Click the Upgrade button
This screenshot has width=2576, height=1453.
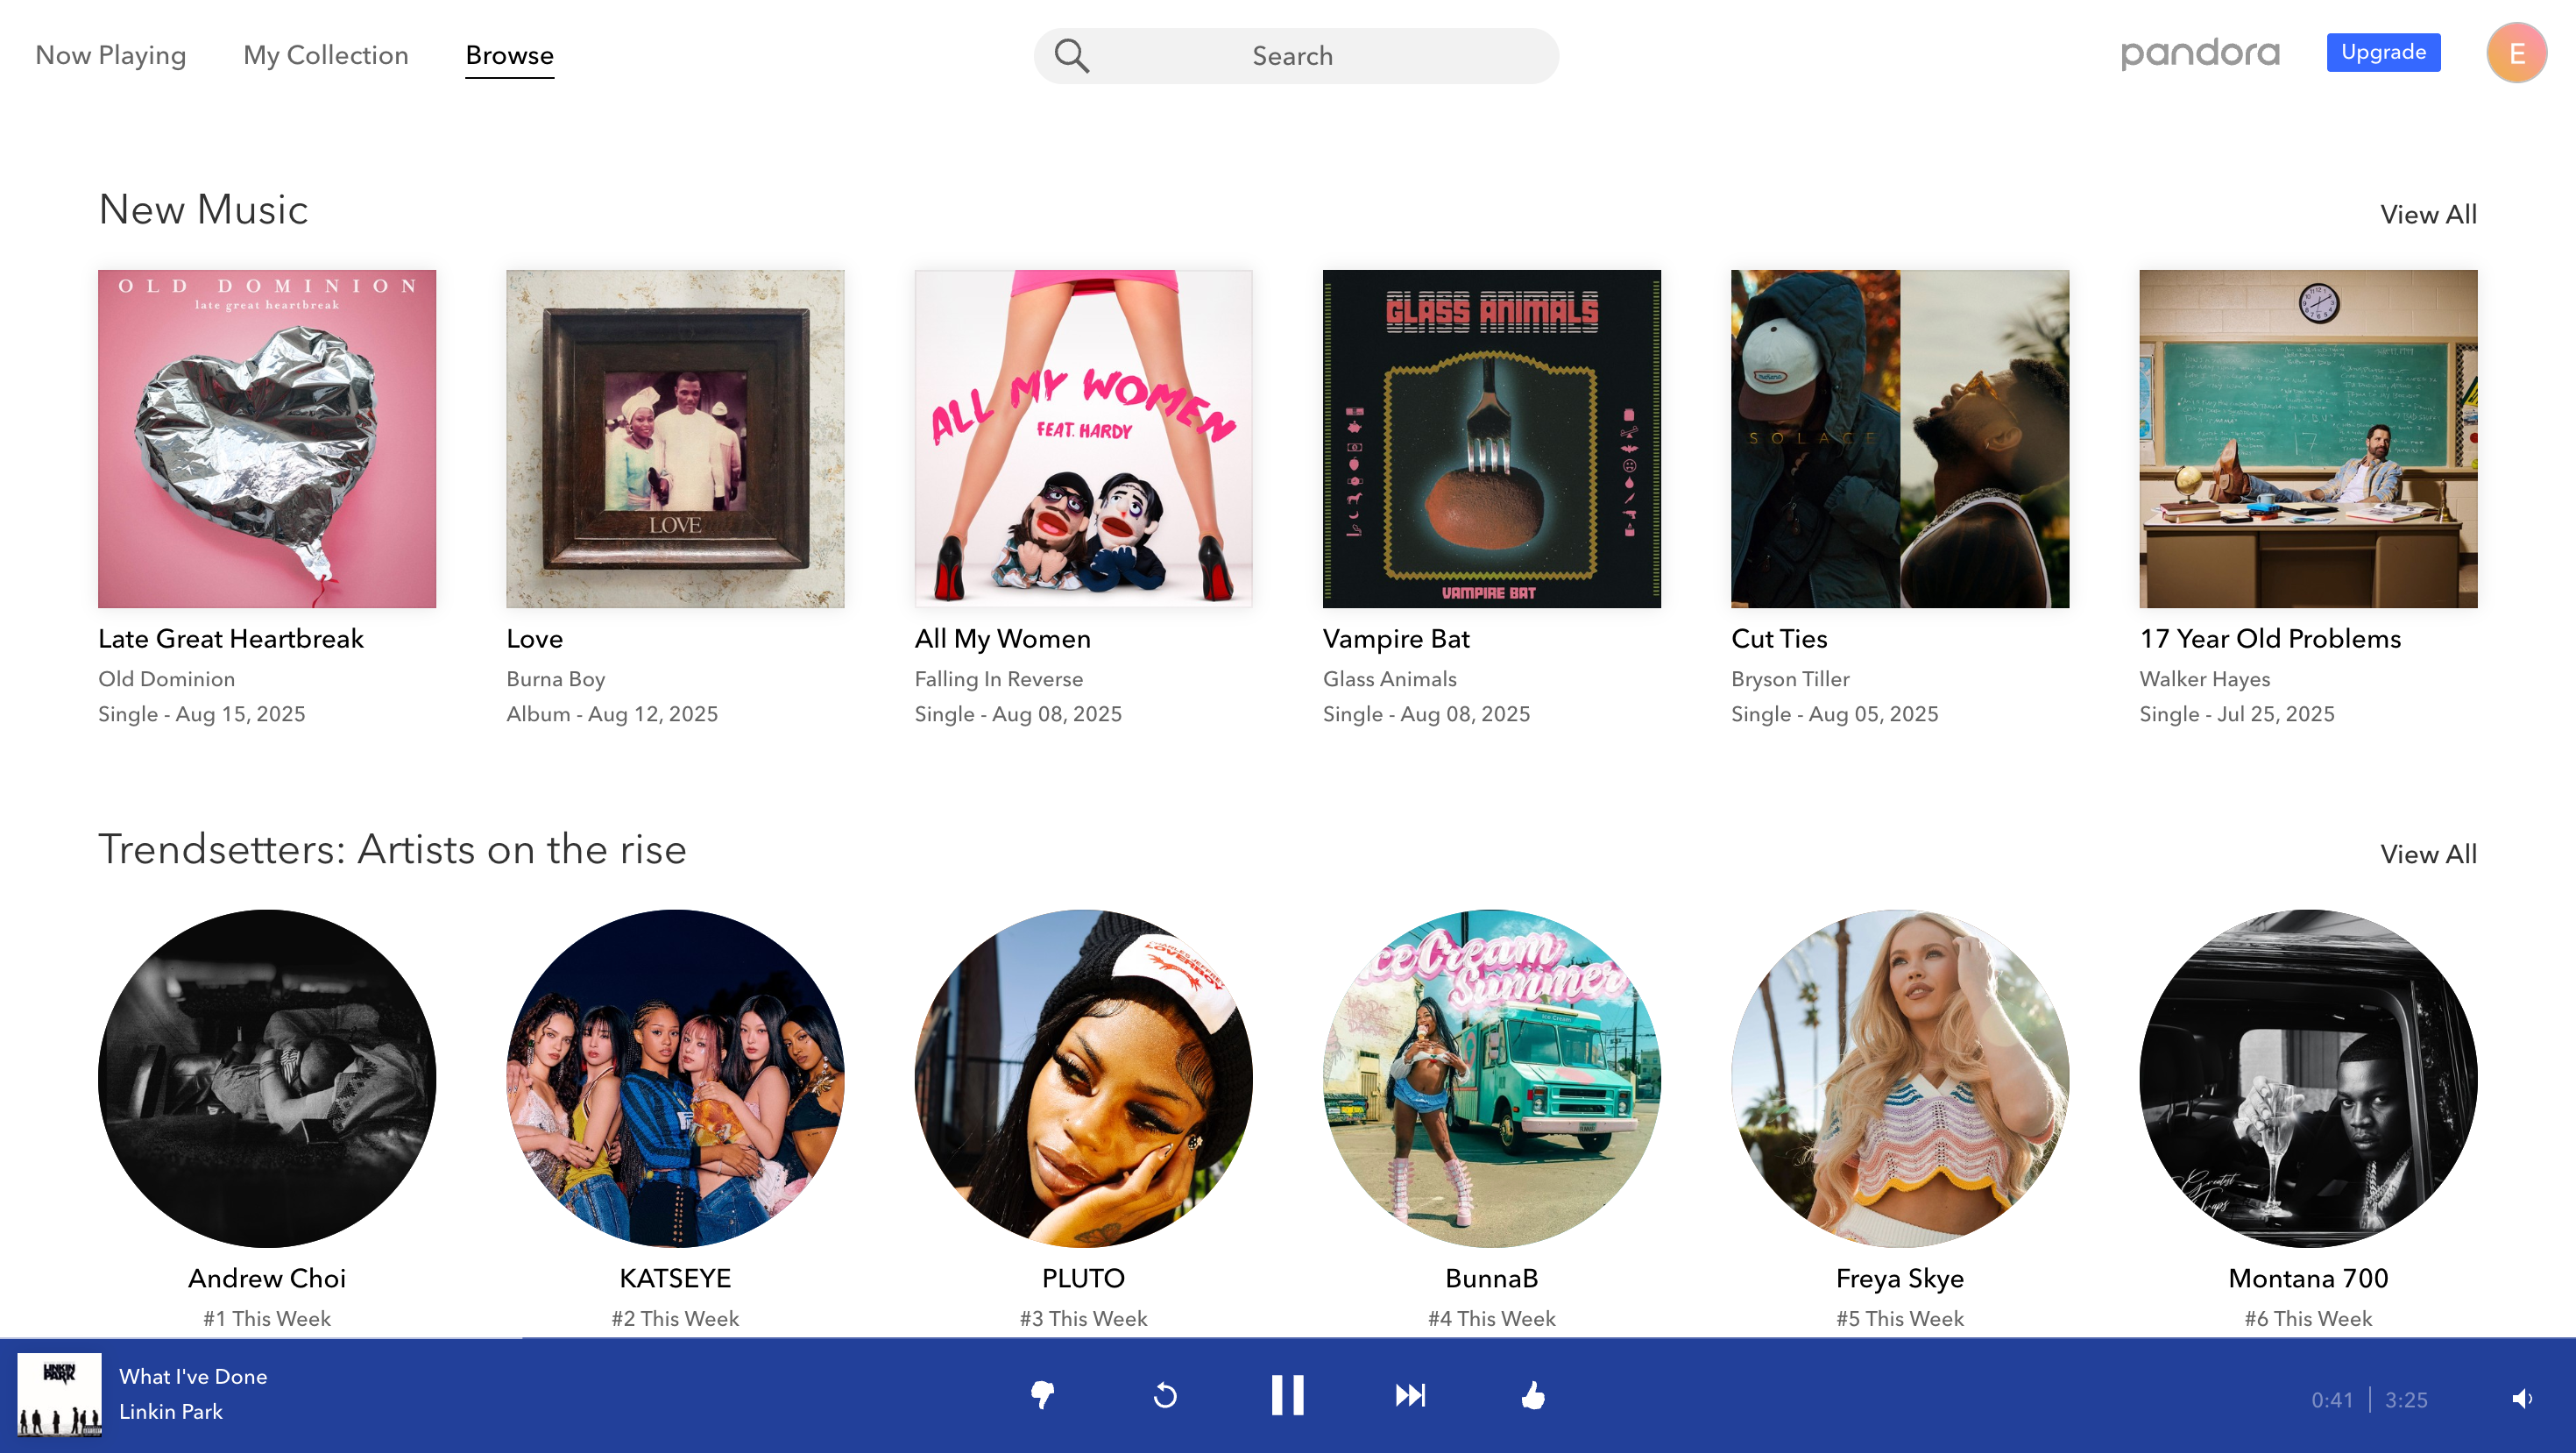tap(2383, 53)
